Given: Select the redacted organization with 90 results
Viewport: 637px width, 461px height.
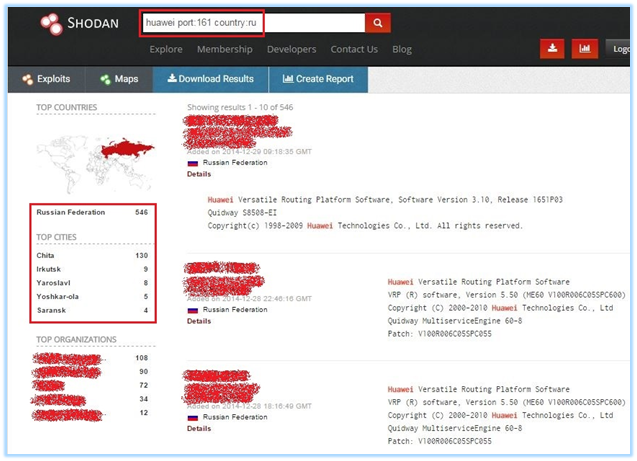Looking at the screenshot, I should tap(90, 372).
